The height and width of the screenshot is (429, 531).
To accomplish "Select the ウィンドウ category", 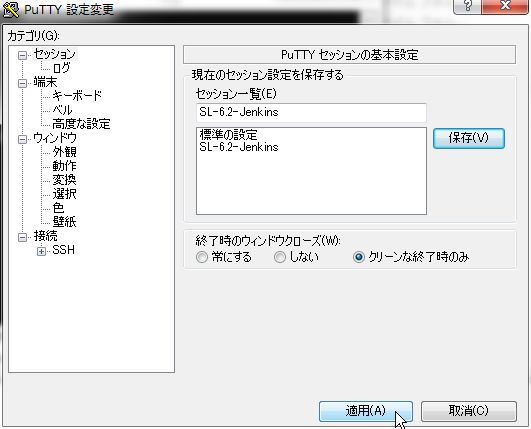I will (x=55, y=138).
